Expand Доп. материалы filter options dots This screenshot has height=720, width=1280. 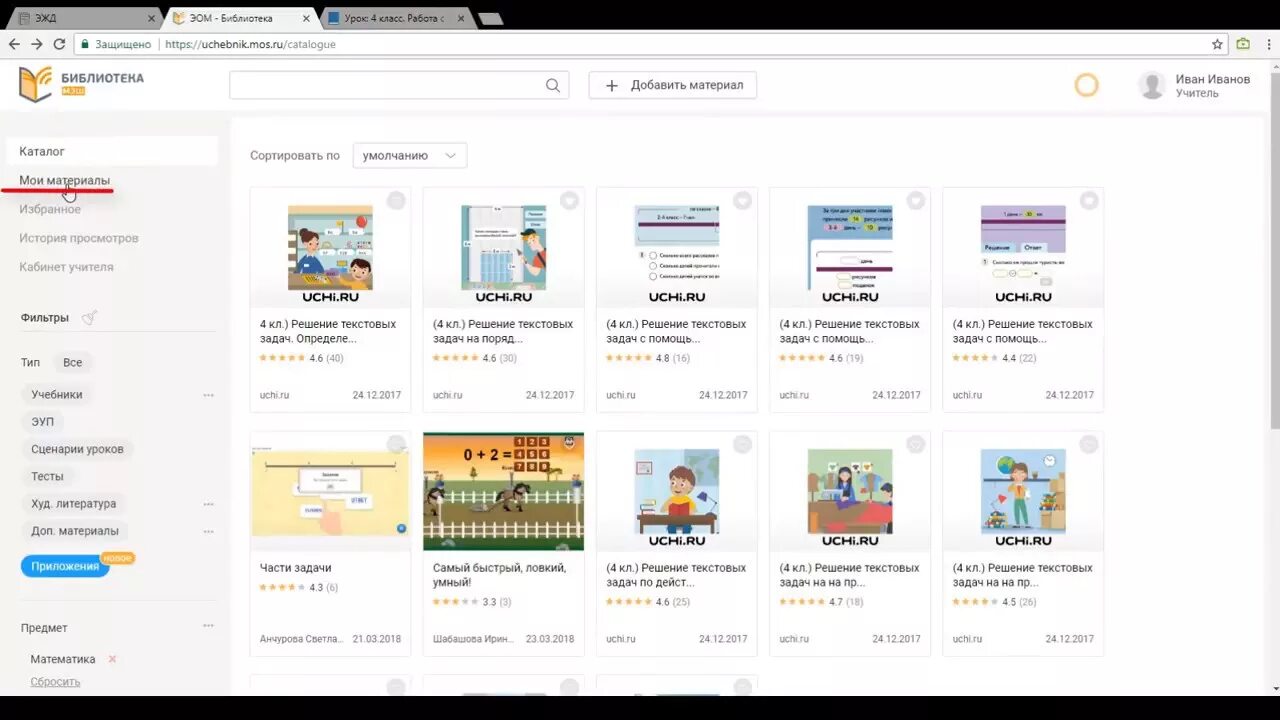(x=208, y=531)
